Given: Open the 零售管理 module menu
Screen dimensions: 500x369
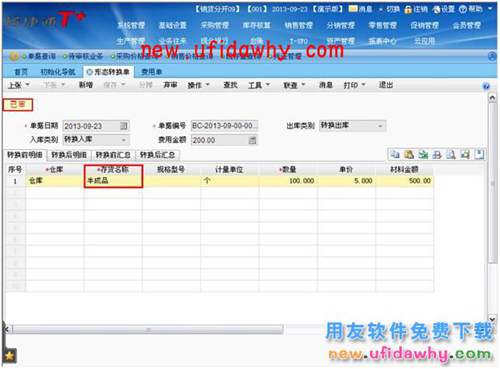Looking at the screenshot, I should point(383,25).
